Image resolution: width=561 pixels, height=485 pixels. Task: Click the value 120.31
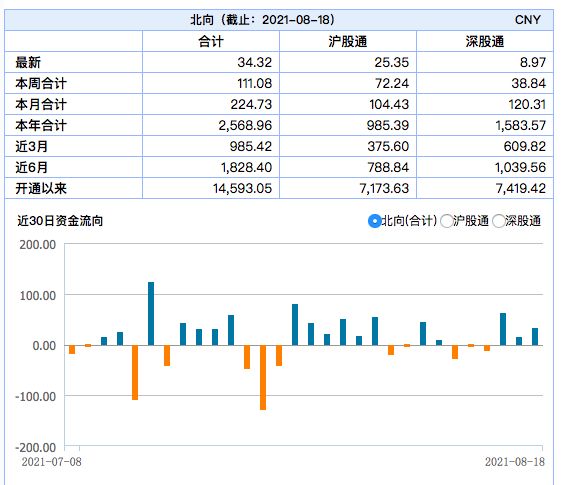527,104
